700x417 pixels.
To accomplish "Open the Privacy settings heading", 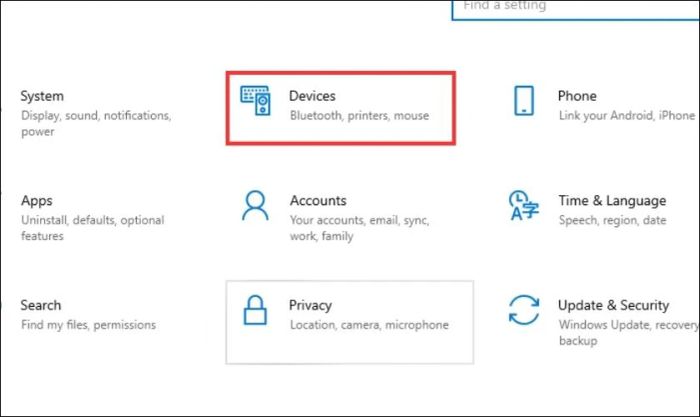I will [x=310, y=305].
